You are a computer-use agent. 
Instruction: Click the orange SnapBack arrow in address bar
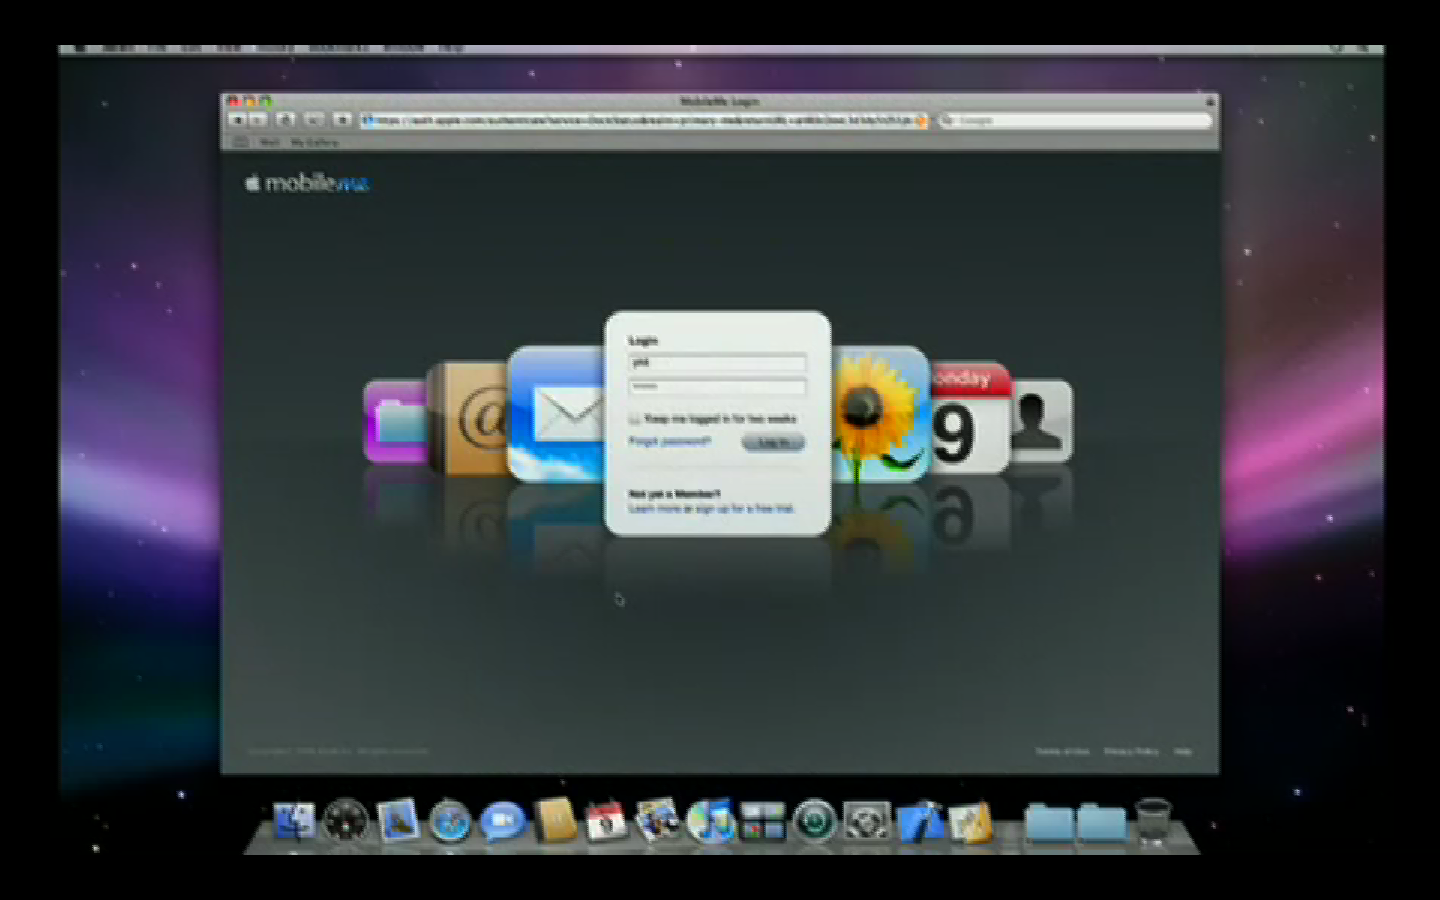920,120
